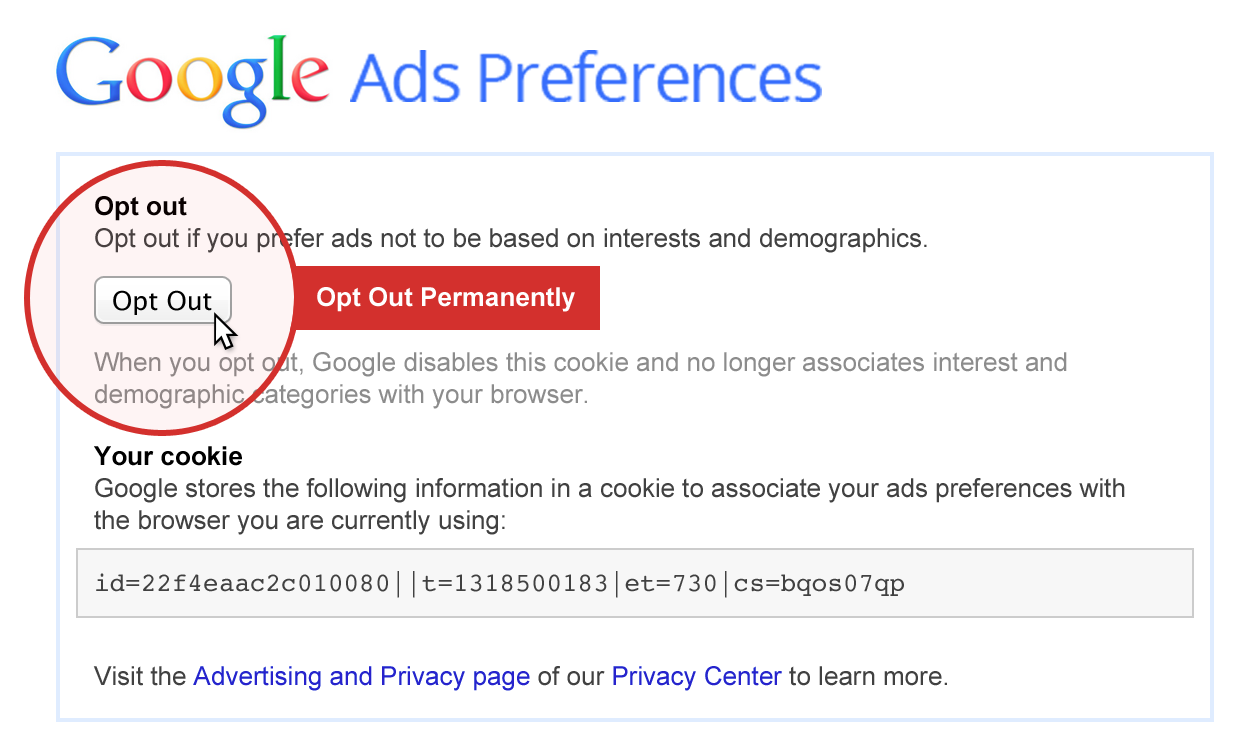
Task: Click the bold Opt out heading
Action: tap(141, 207)
